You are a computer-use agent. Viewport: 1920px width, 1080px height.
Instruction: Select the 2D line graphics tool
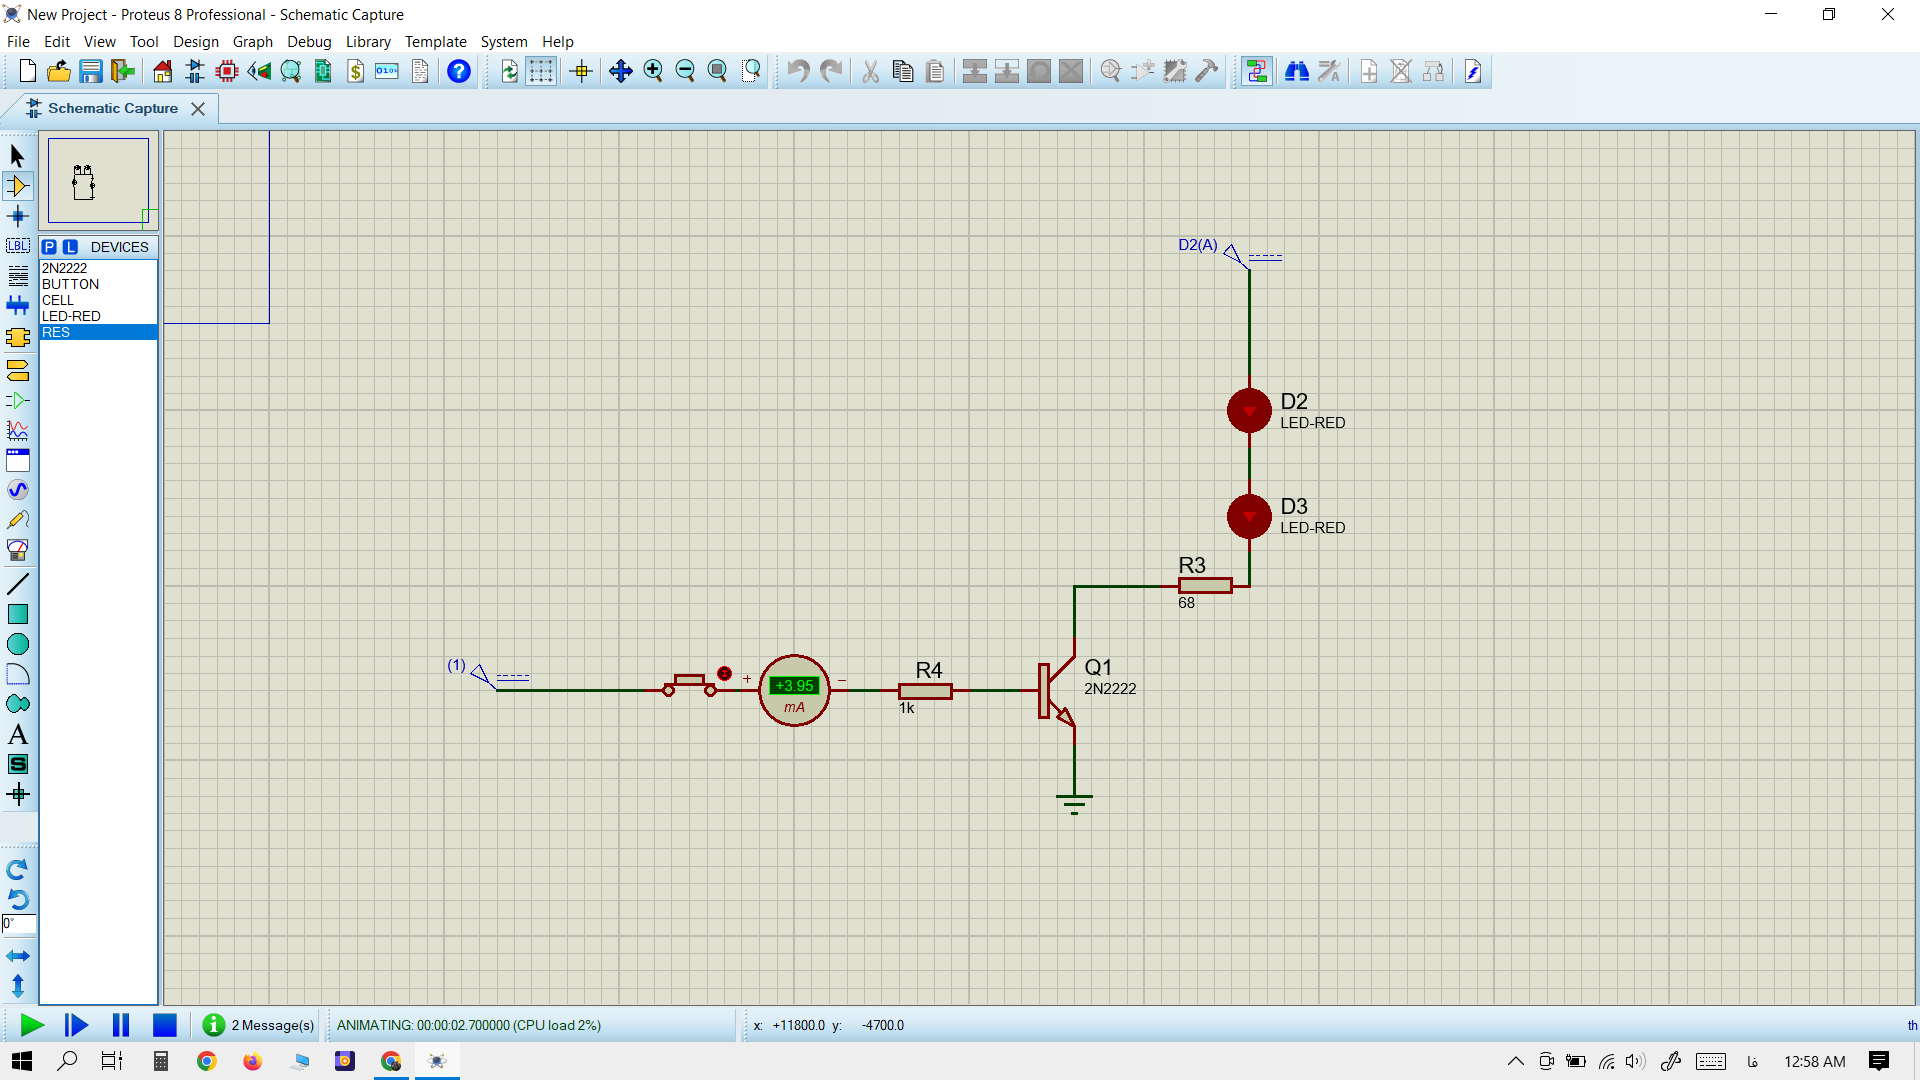pyautogui.click(x=17, y=584)
